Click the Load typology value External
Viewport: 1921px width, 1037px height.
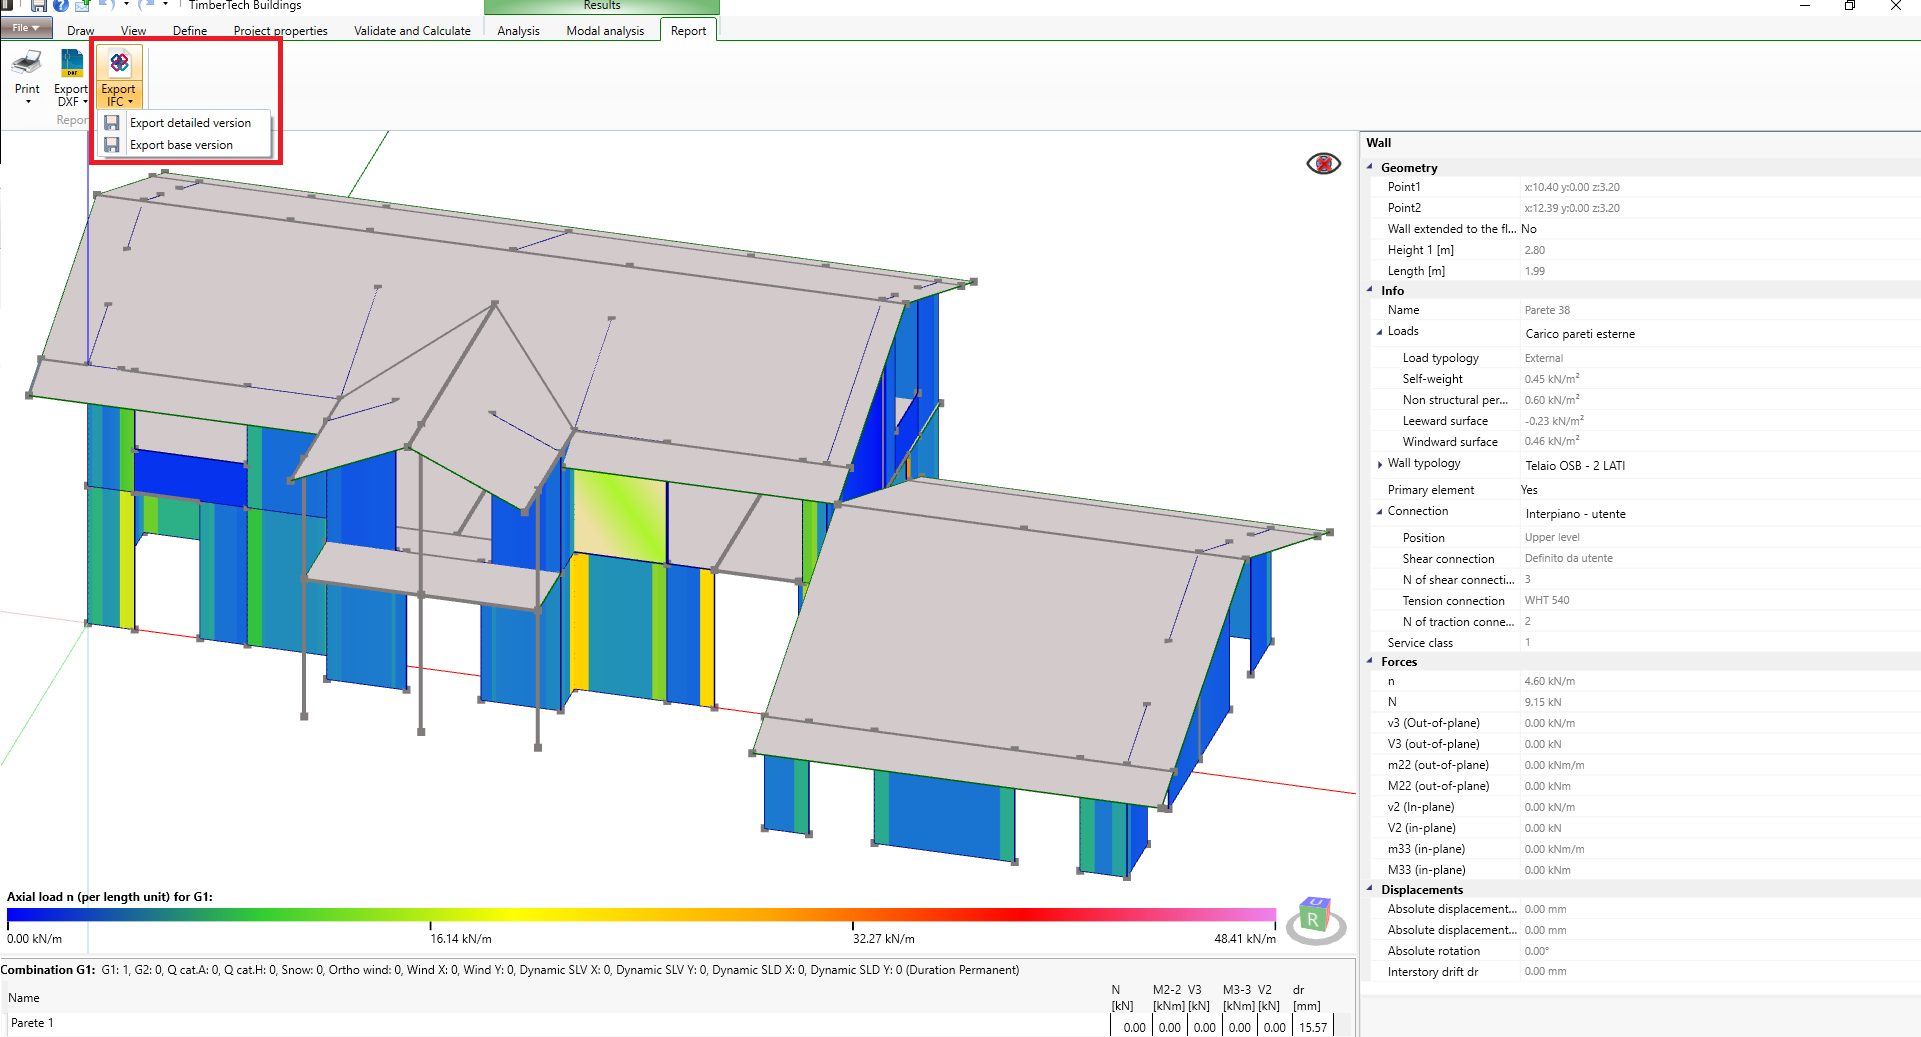click(x=1544, y=358)
